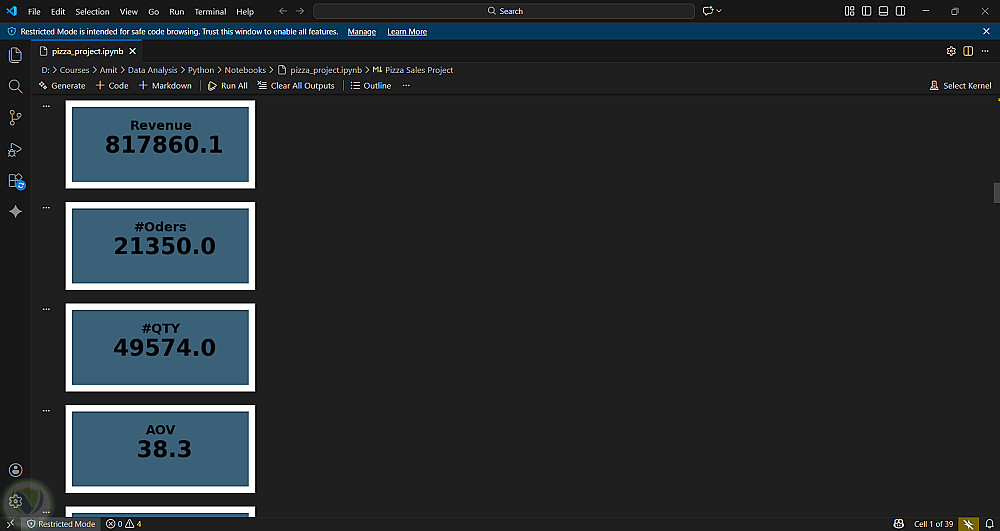Open the Help menu
1000x531 pixels.
(x=245, y=11)
